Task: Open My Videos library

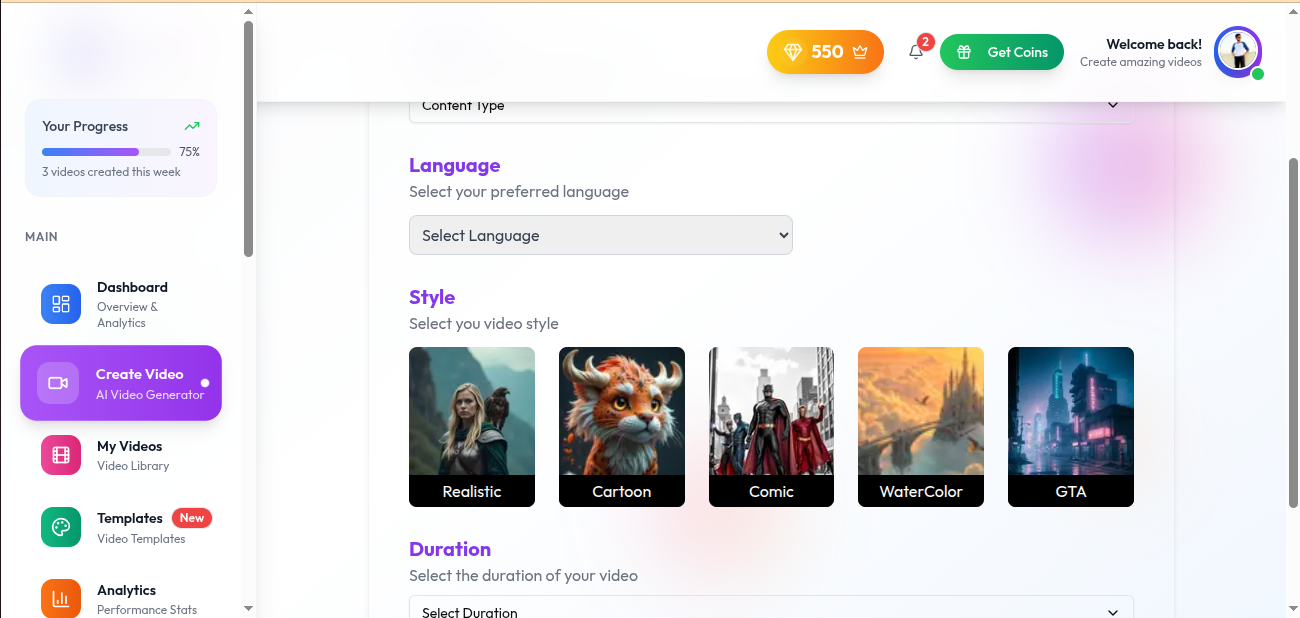Action: click(x=121, y=455)
